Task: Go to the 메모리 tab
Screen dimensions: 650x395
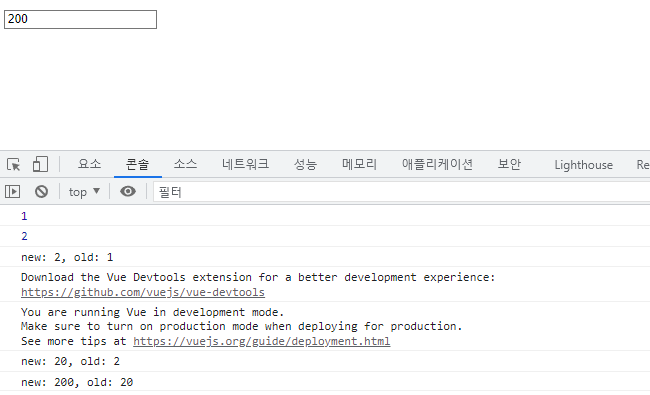Action: pyautogui.click(x=359, y=164)
